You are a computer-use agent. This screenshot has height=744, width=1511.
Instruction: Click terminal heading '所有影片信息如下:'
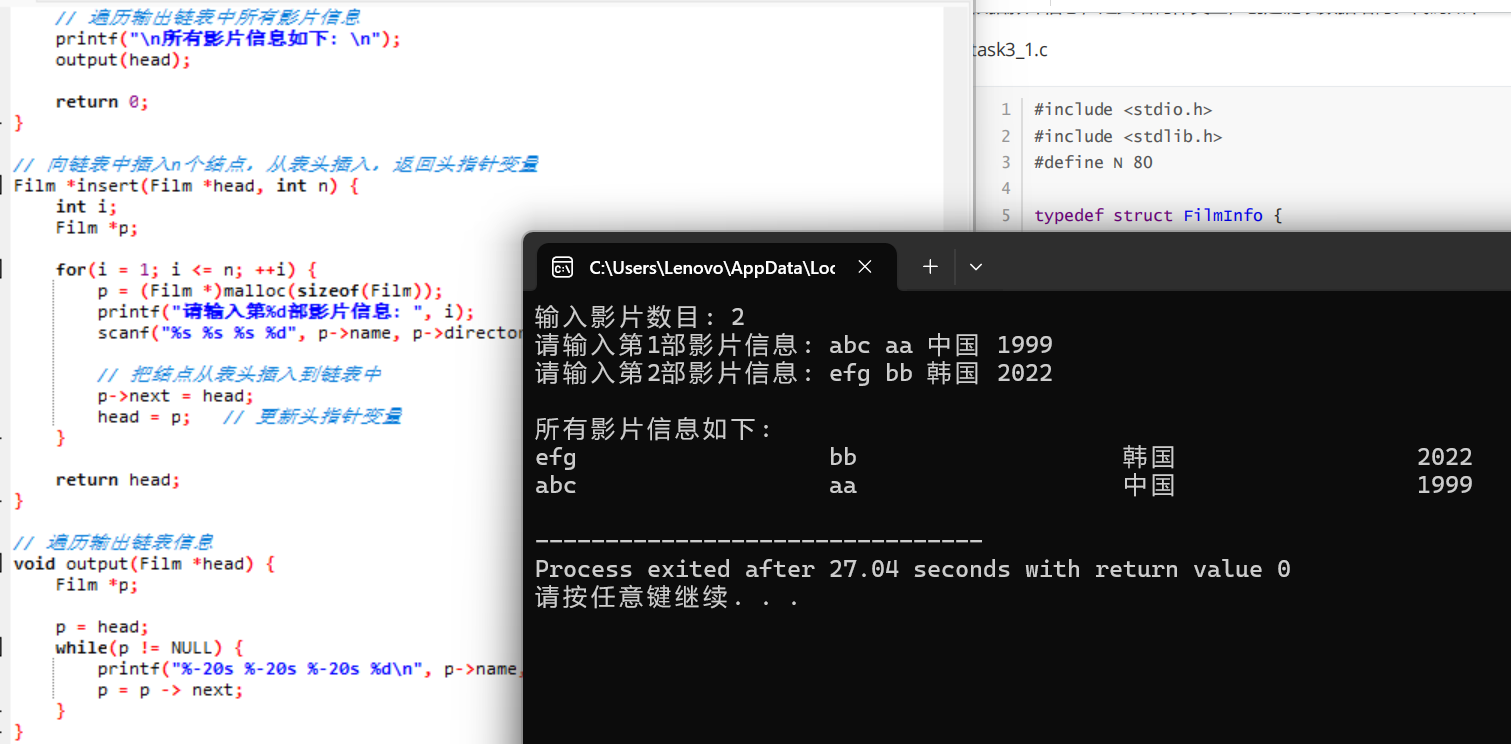654,430
